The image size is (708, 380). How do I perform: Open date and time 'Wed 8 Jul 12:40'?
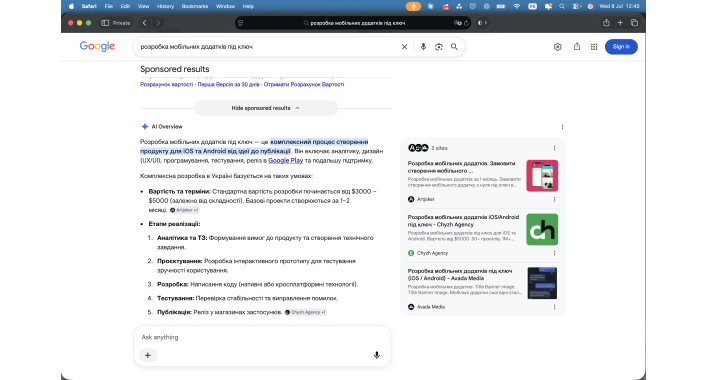tap(620, 6)
